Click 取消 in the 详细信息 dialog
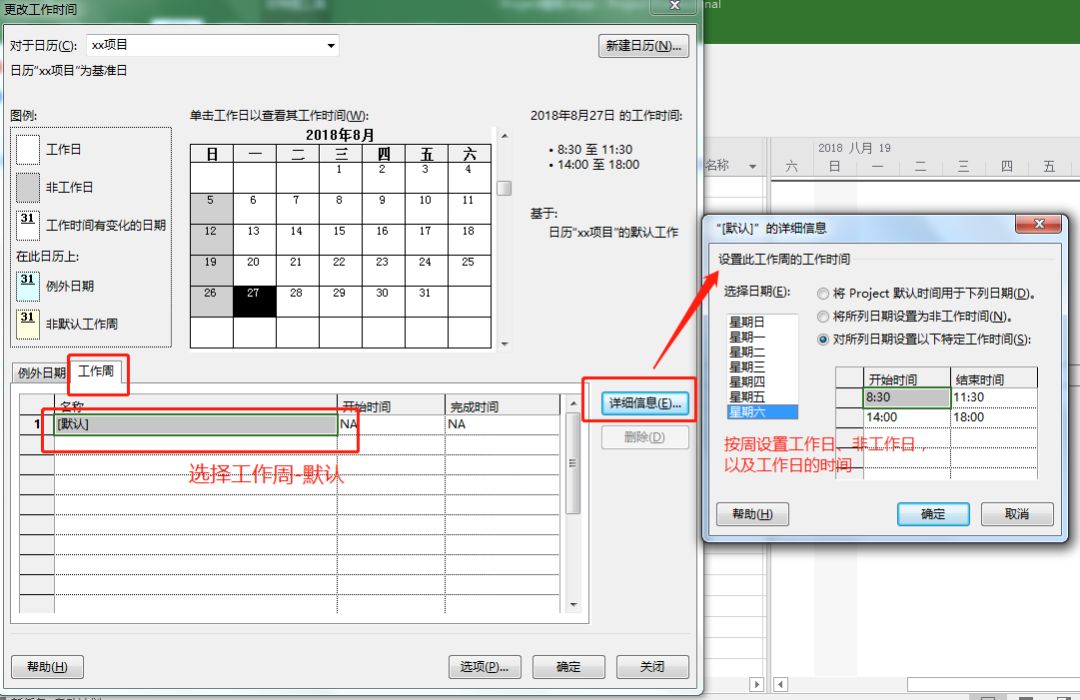Viewport: 1080px width, 700px height. [x=1017, y=514]
